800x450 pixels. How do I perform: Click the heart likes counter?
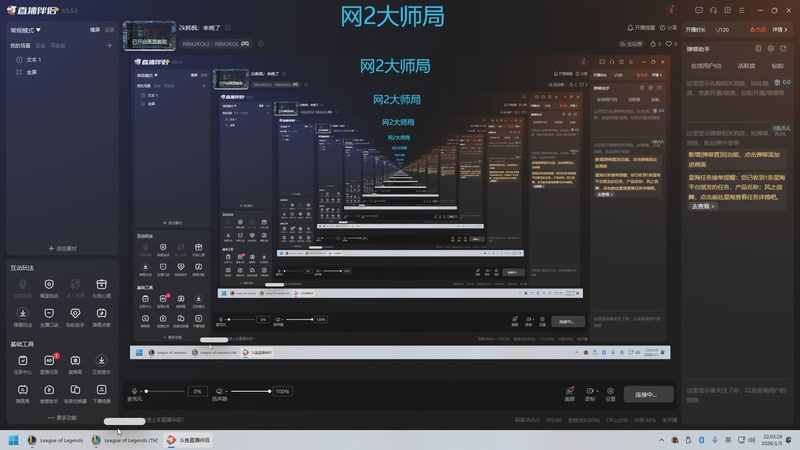click(x=671, y=44)
